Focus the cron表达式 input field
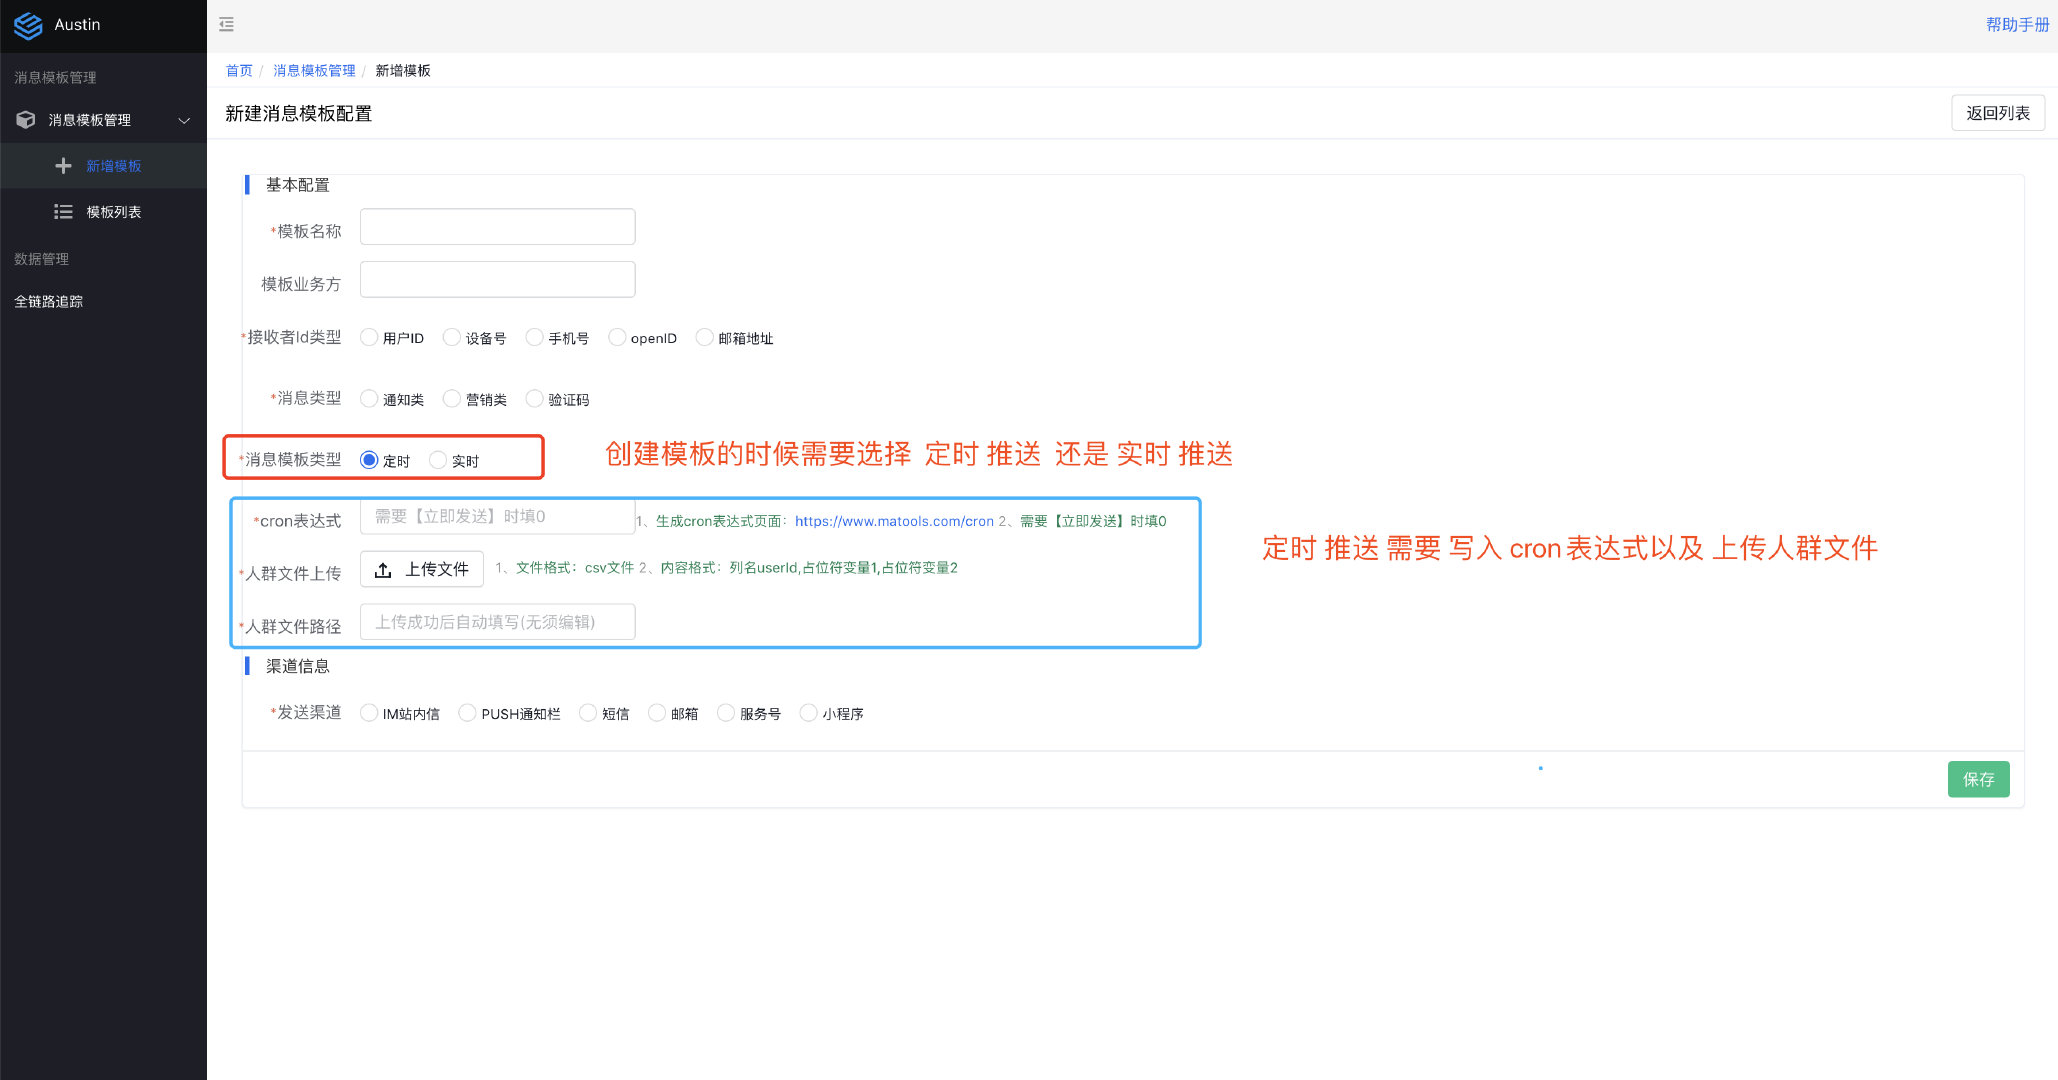 pyautogui.click(x=497, y=517)
